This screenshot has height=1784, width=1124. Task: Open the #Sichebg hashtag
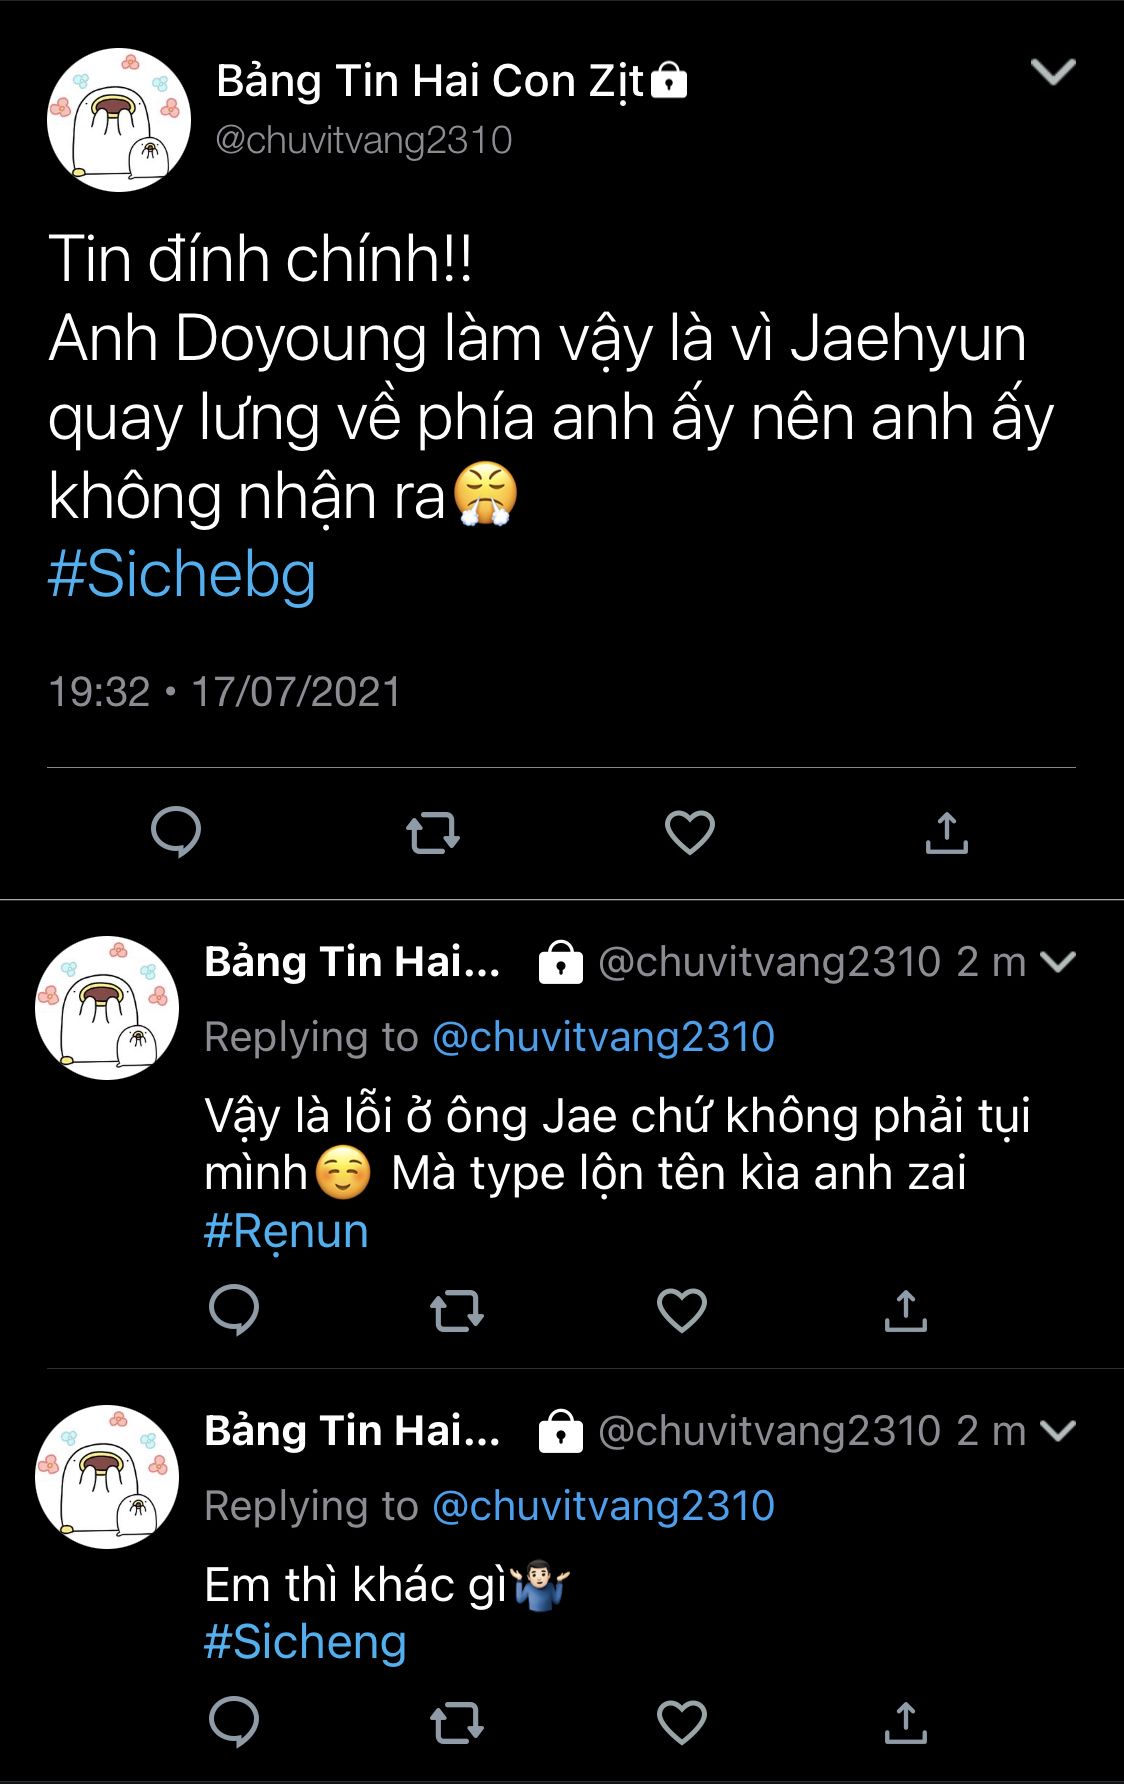click(x=182, y=575)
